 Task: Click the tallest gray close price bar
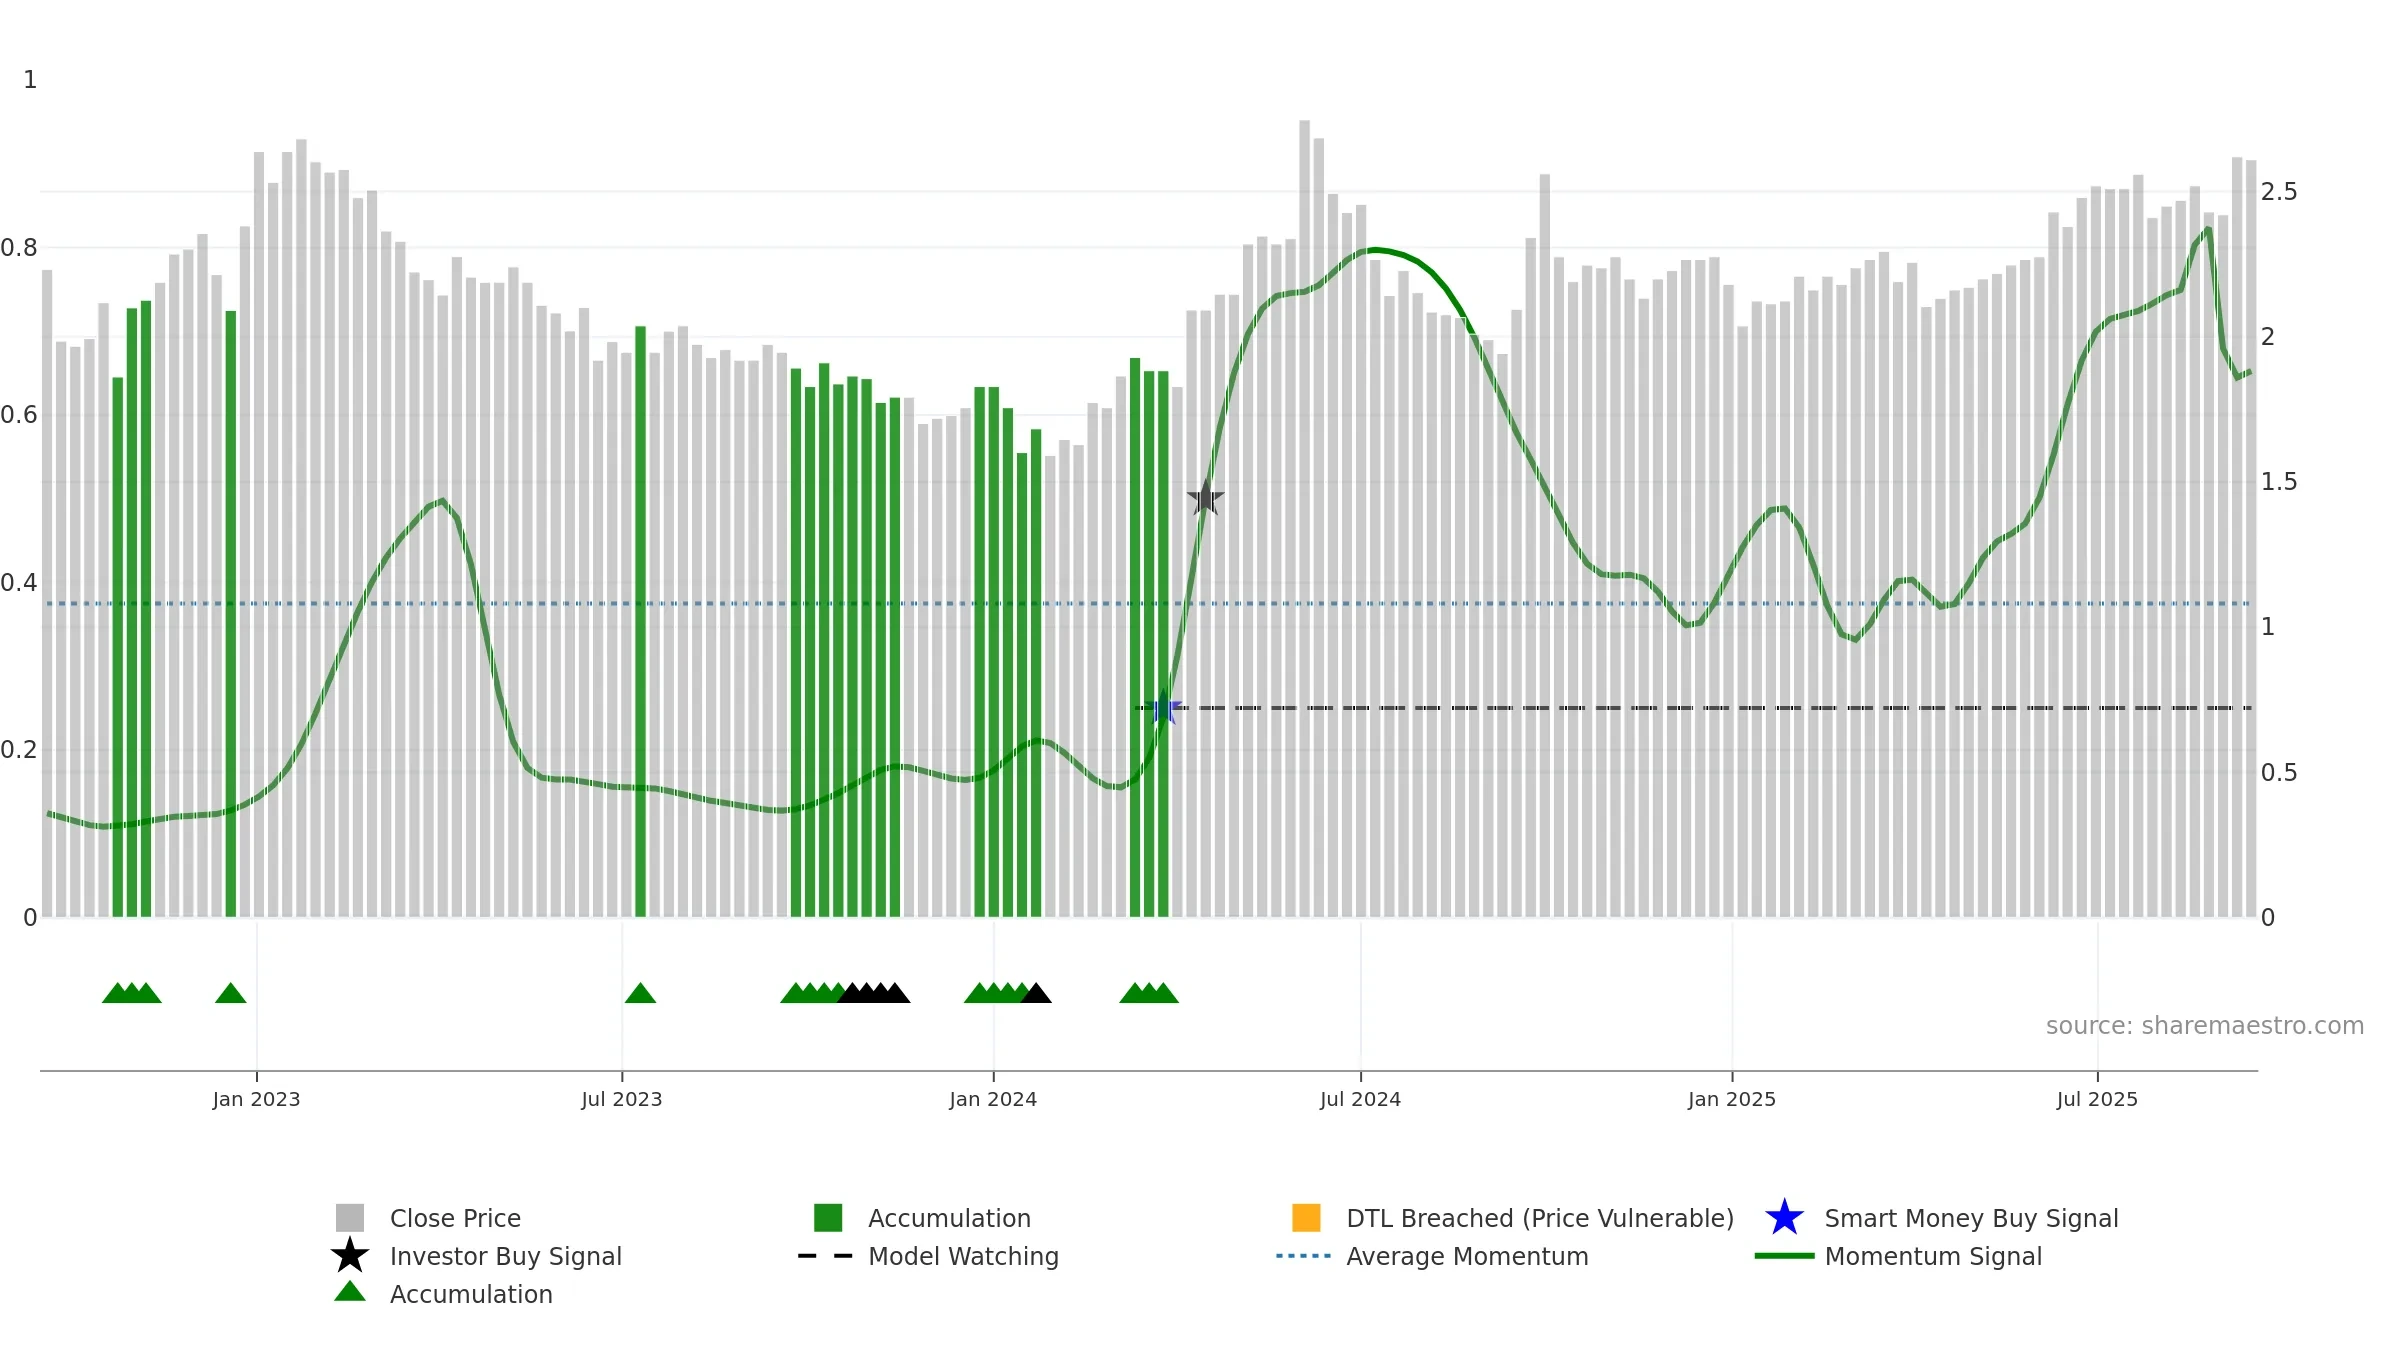coord(1304,518)
